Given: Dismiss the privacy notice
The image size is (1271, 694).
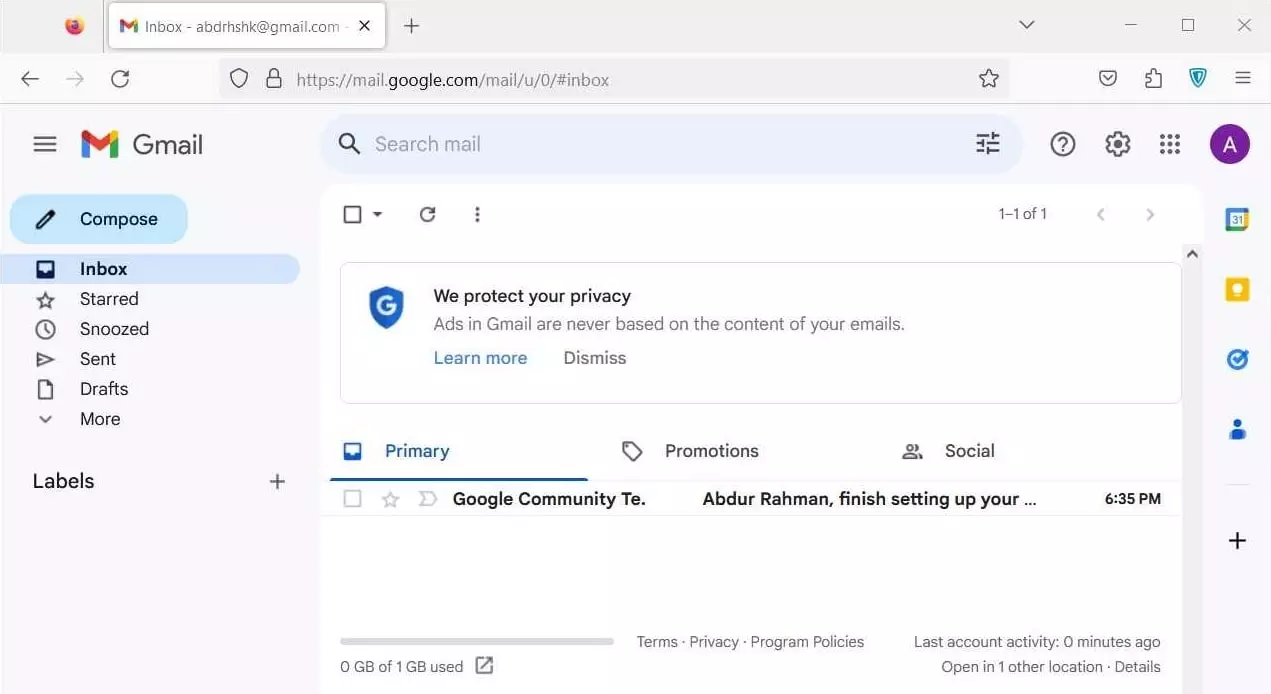Looking at the screenshot, I should pos(595,358).
